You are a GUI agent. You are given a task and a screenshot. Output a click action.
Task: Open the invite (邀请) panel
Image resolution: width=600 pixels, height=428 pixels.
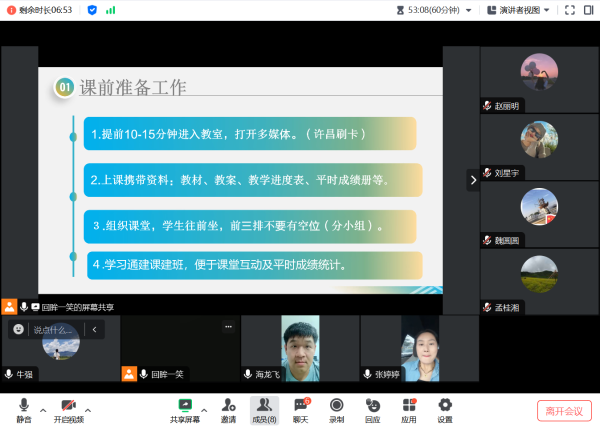(228, 408)
